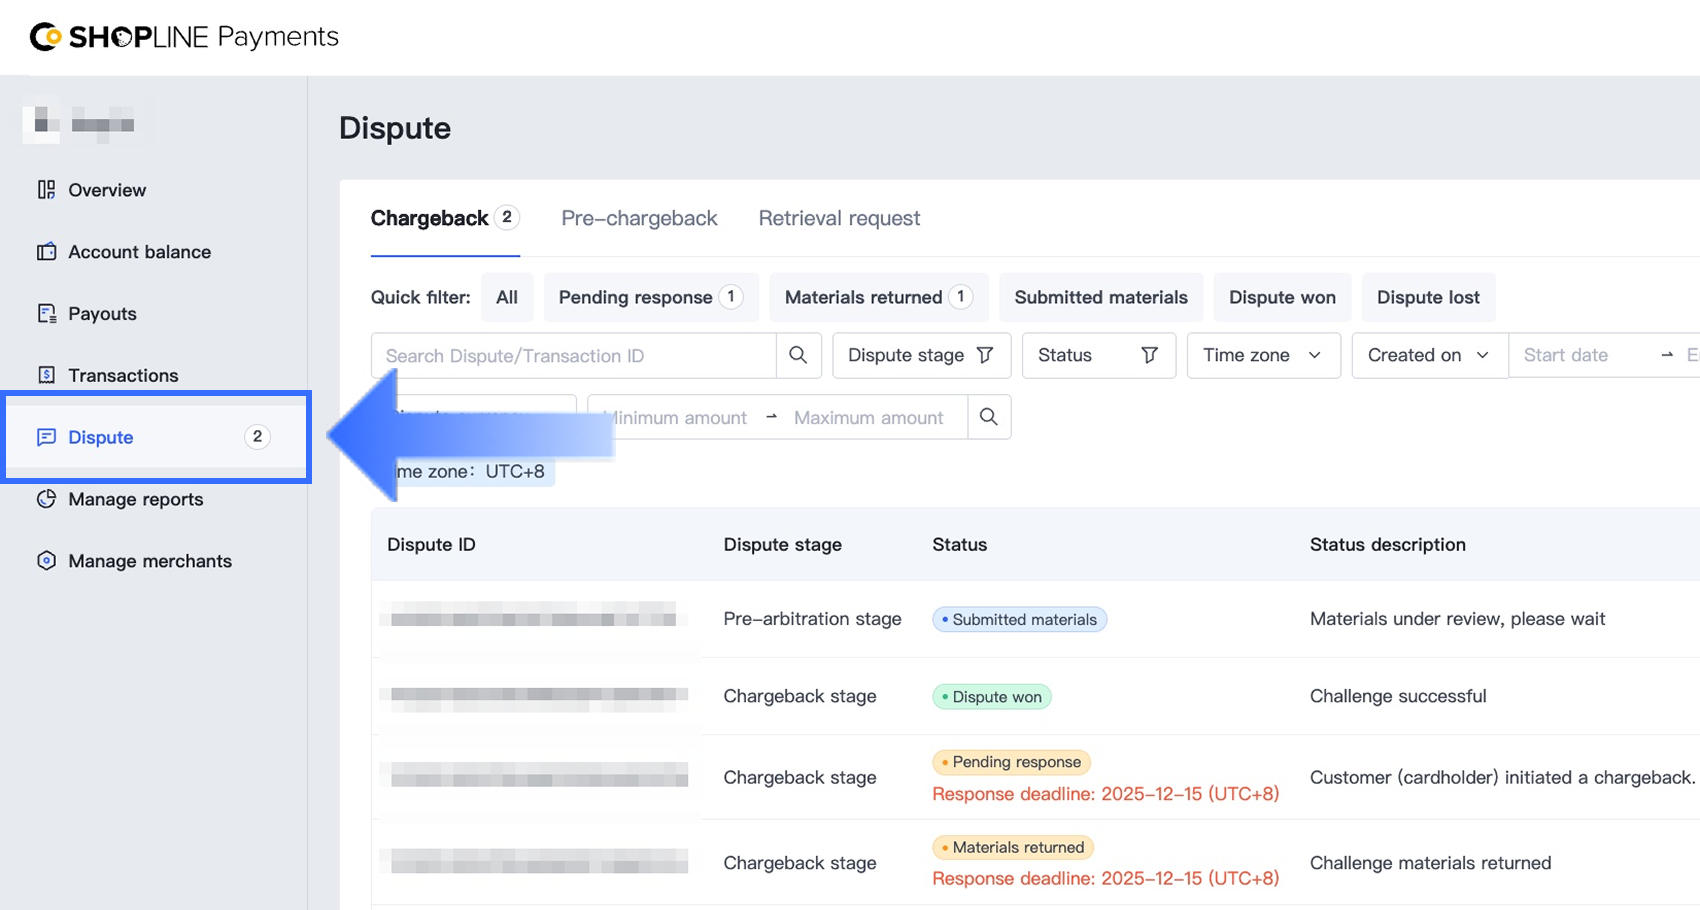Click the amount range search icon

click(x=989, y=417)
